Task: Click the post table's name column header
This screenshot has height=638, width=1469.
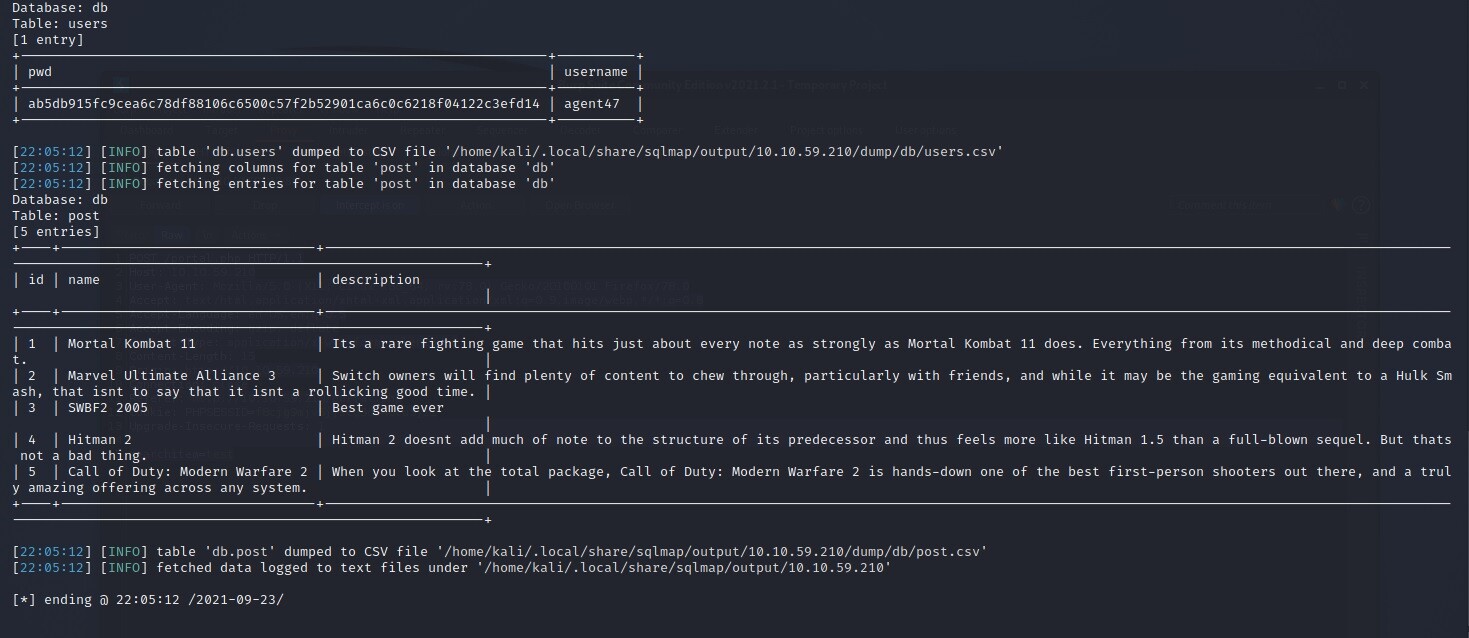Action: [84, 280]
